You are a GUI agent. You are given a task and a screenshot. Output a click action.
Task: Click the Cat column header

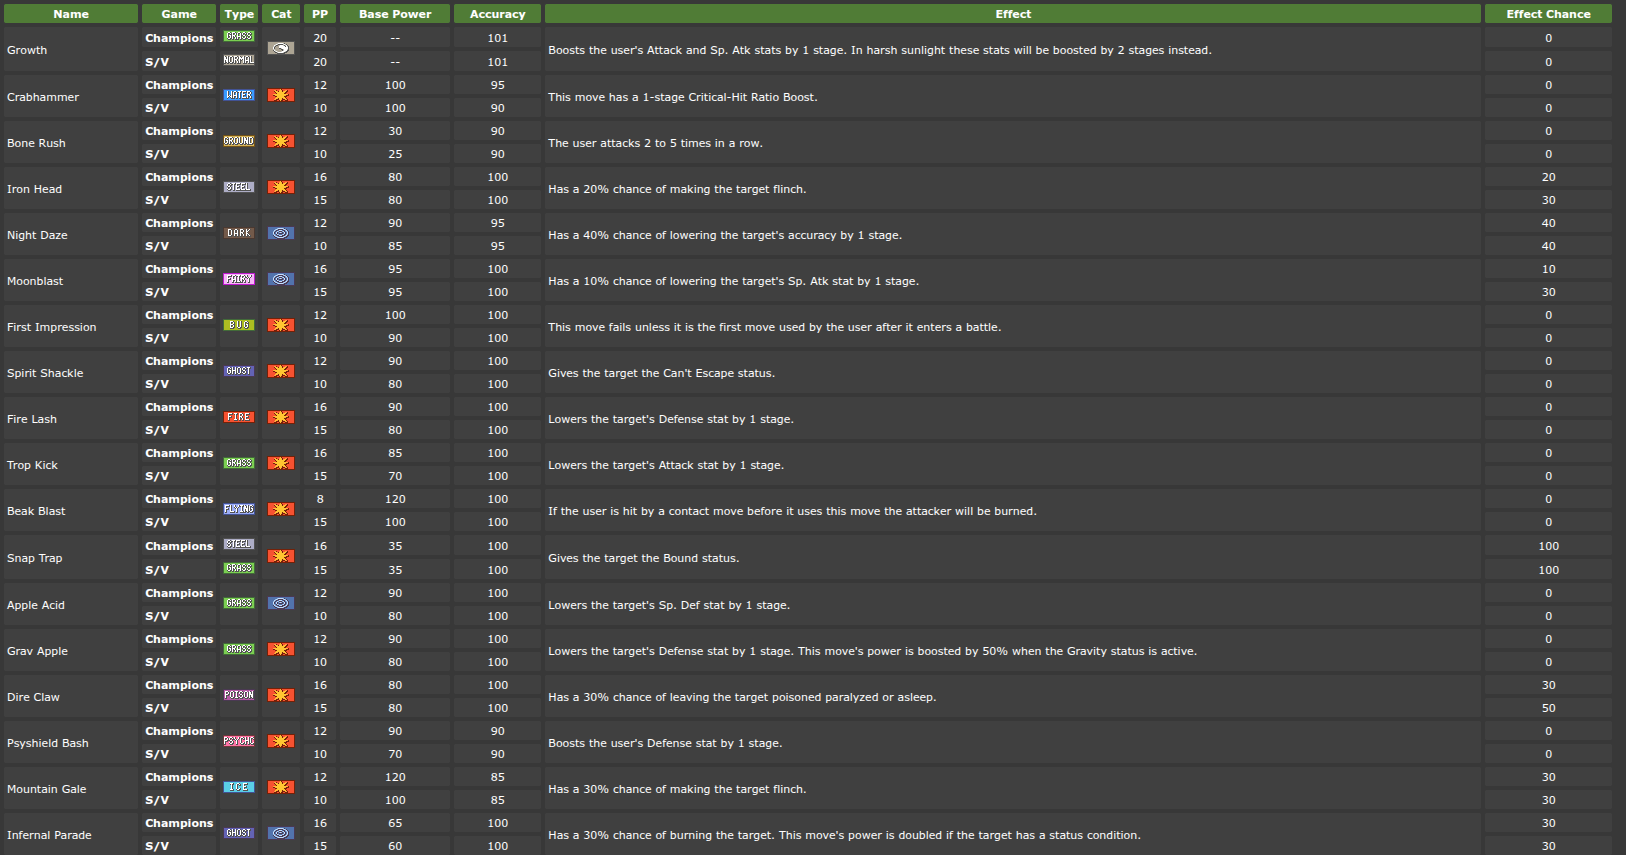point(282,14)
